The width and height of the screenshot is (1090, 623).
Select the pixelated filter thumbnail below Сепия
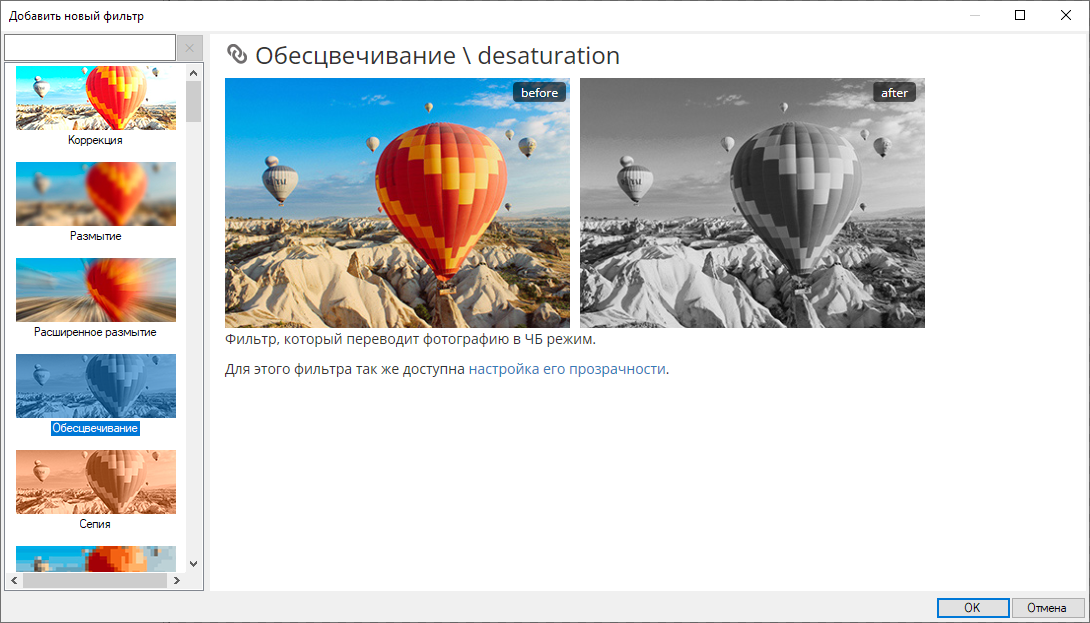[x=96, y=558]
